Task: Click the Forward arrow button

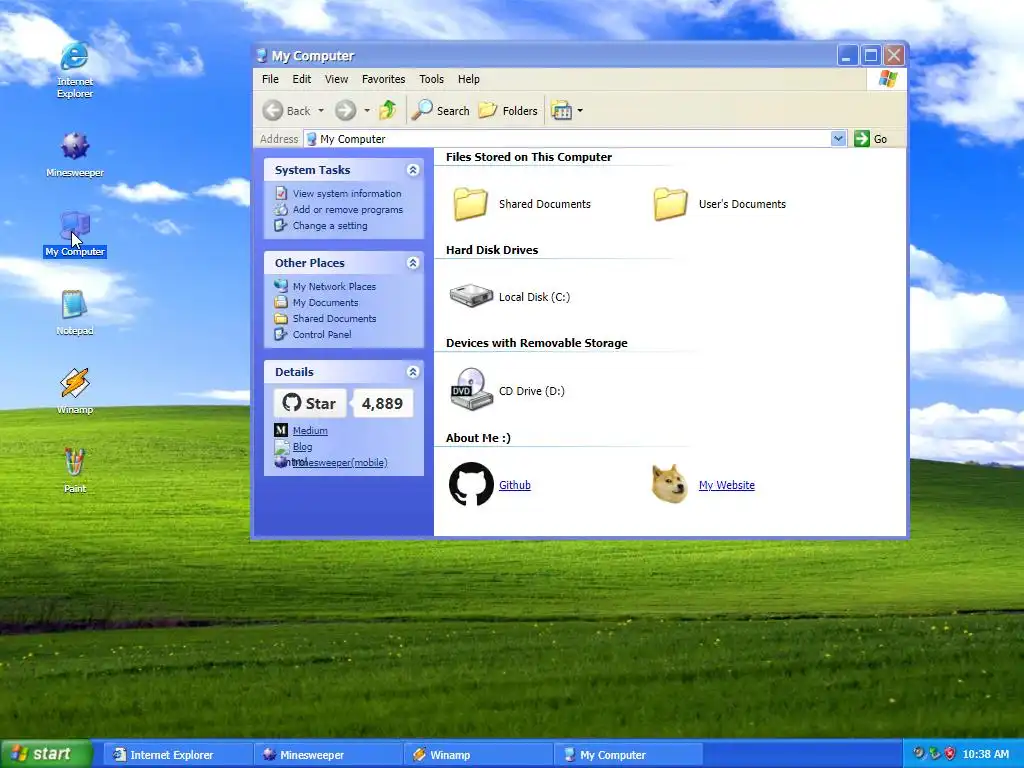Action: tap(345, 110)
